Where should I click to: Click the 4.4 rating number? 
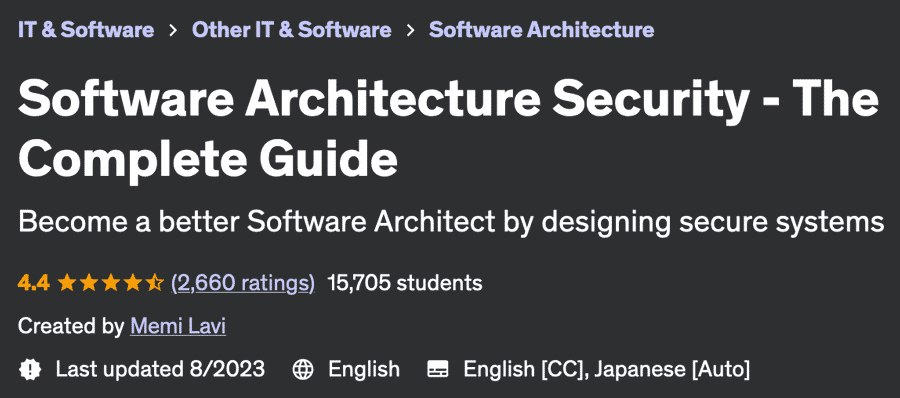[34, 283]
